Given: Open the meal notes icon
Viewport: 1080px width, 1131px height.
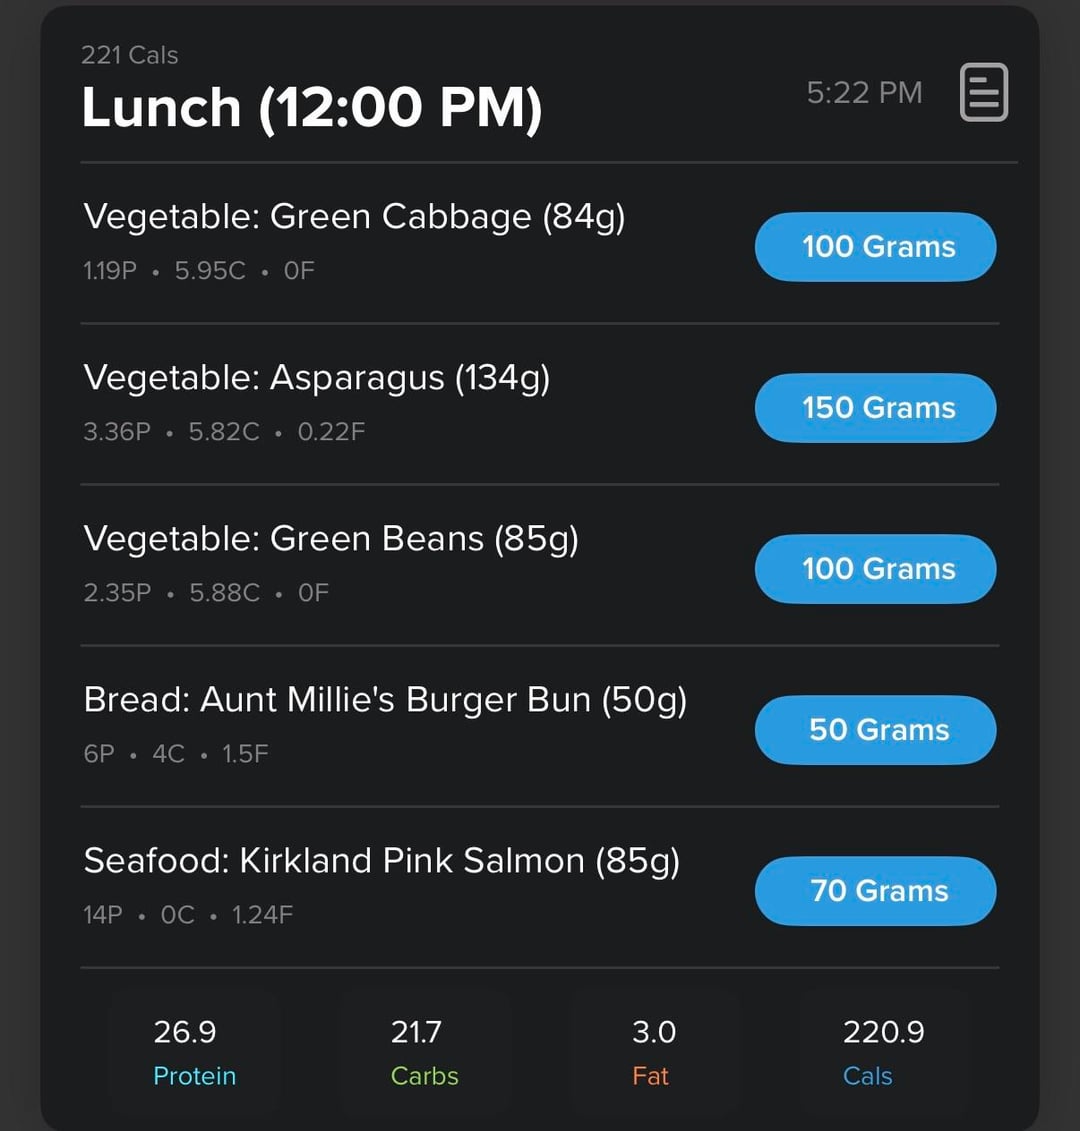Looking at the screenshot, I should click(983, 93).
